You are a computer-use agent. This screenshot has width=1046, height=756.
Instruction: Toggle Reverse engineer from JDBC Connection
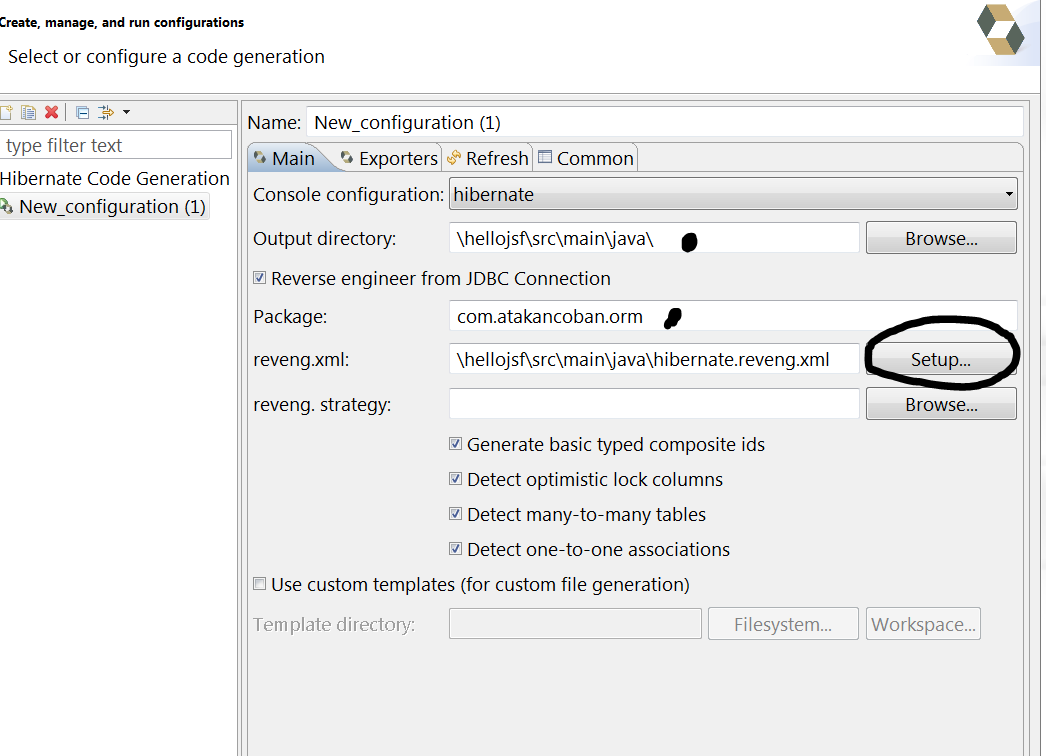[259, 278]
